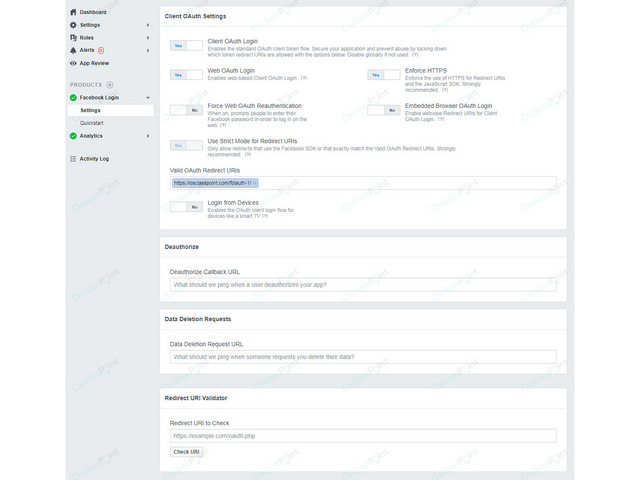Remove the osclasspoint redirect URI tag
The image size is (640, 480).
tap(255, 183)
